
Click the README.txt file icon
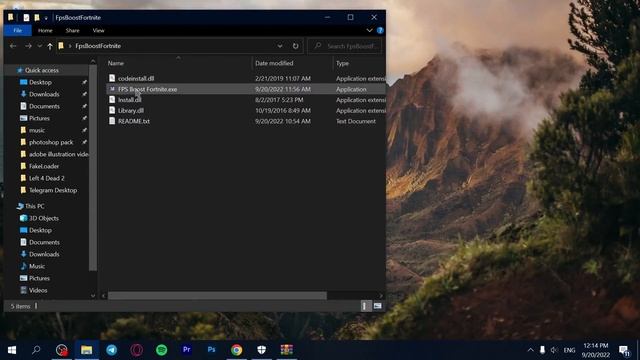click(112, 121)
